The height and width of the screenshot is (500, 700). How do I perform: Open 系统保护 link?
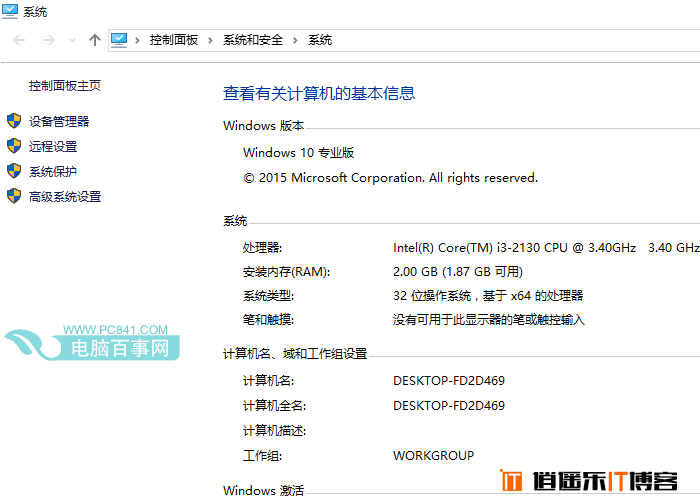tap(53, 171)
